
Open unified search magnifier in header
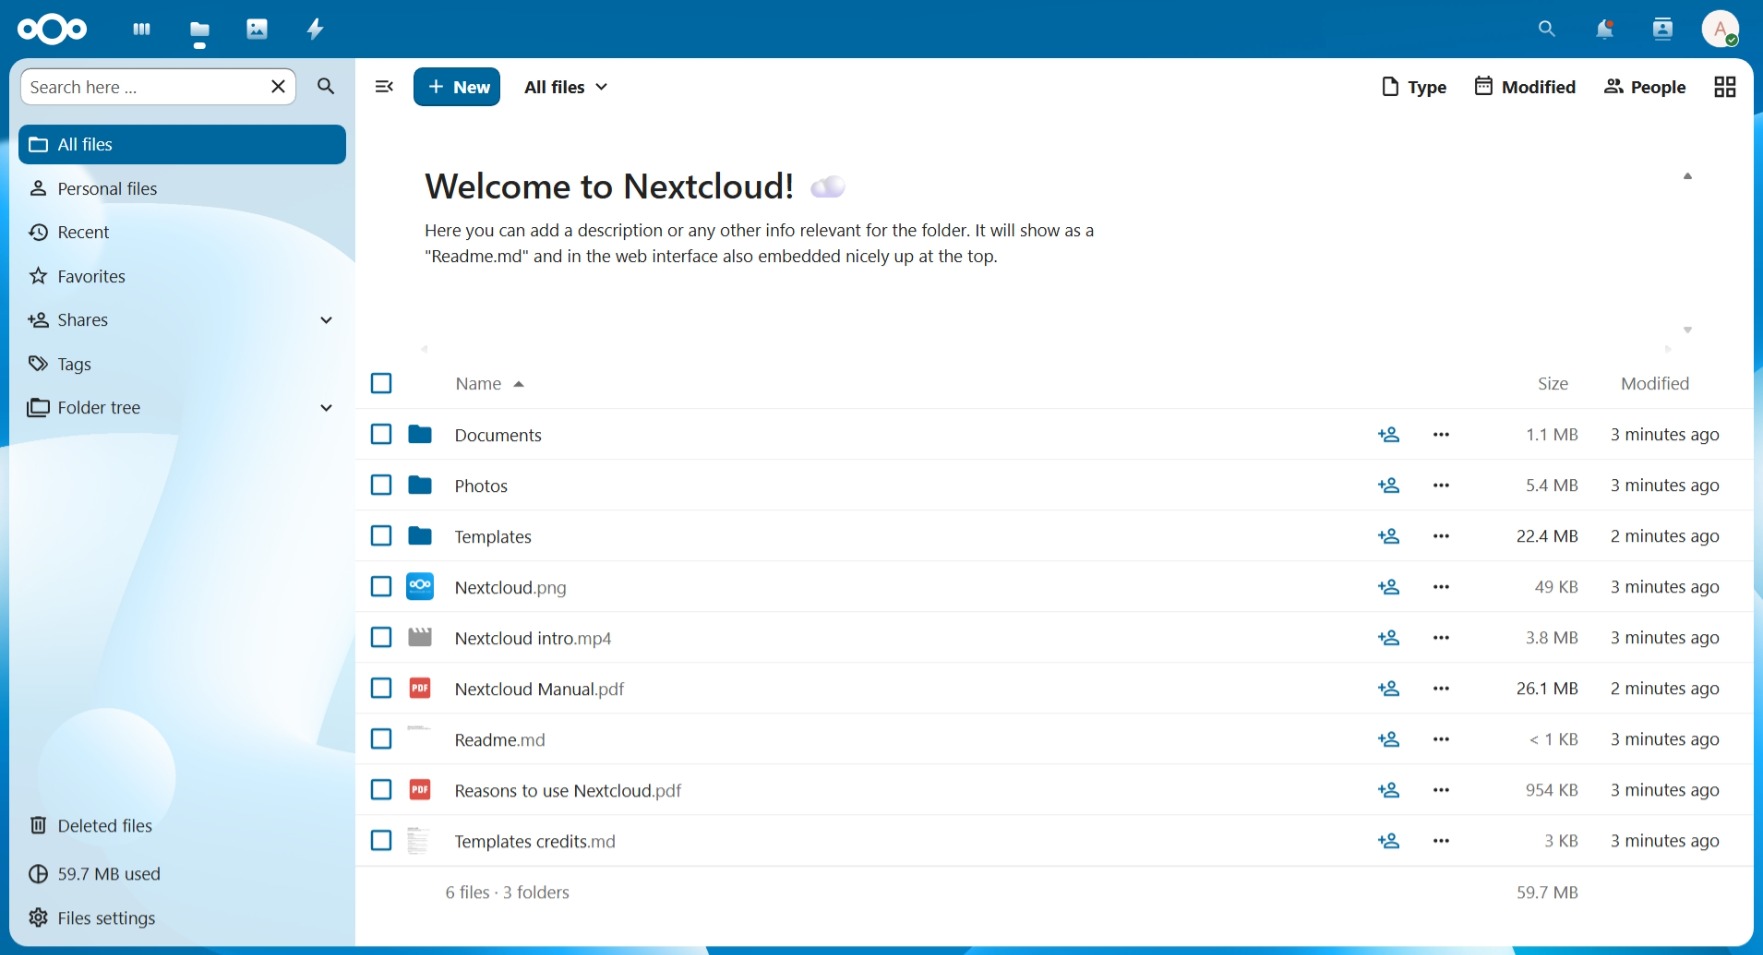point(1547,29)
